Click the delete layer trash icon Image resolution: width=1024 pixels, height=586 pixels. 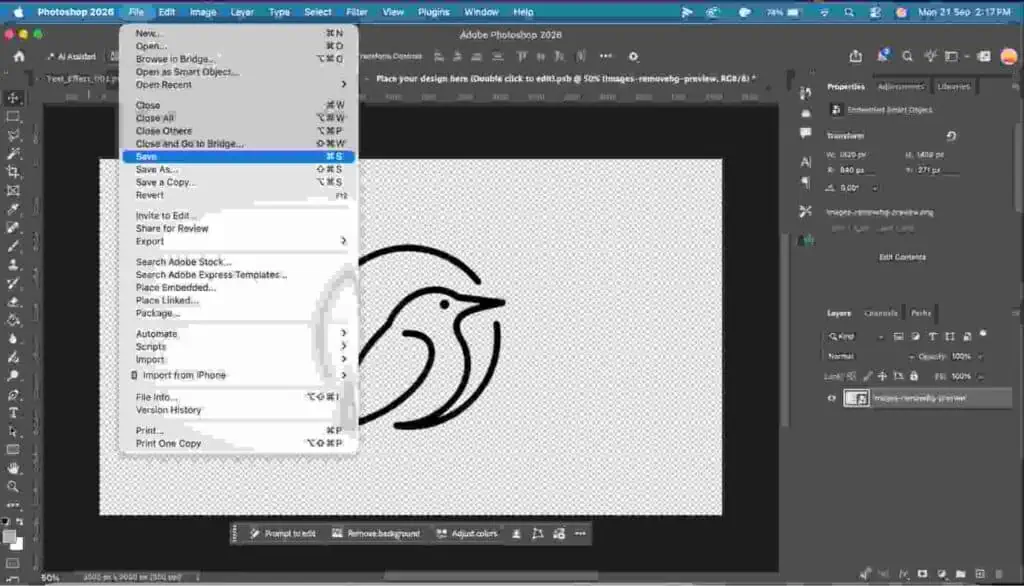pyautogui.click(x=999, y=574)
